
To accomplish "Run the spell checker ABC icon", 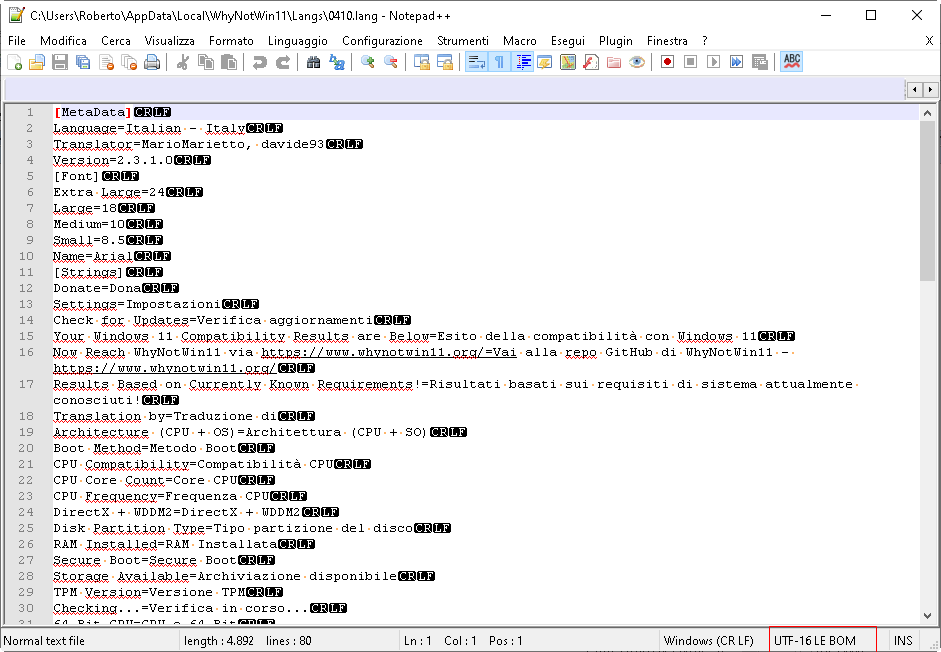I will [x=790, y=61].
